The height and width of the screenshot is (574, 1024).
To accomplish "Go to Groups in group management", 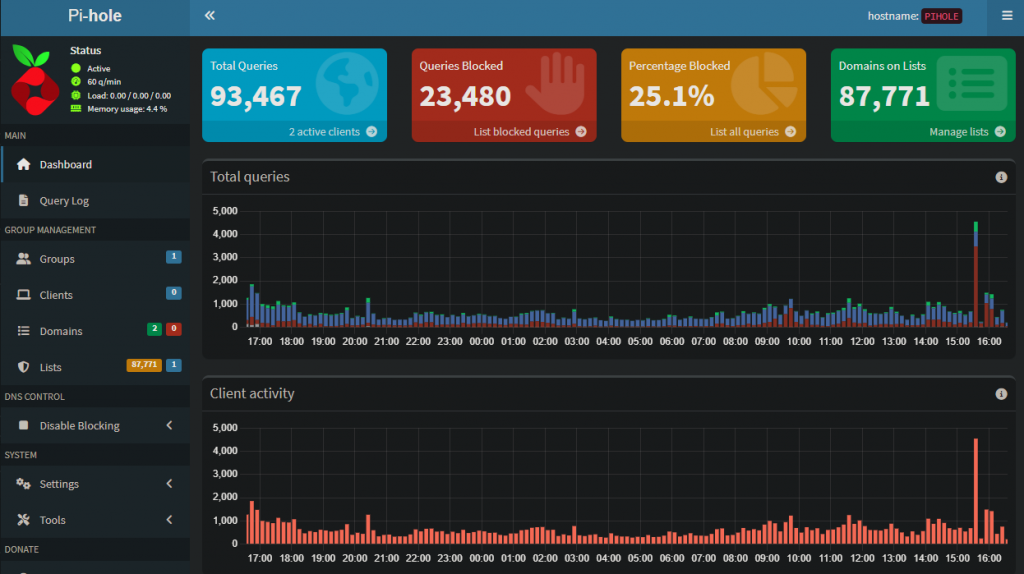I will 57,259.
